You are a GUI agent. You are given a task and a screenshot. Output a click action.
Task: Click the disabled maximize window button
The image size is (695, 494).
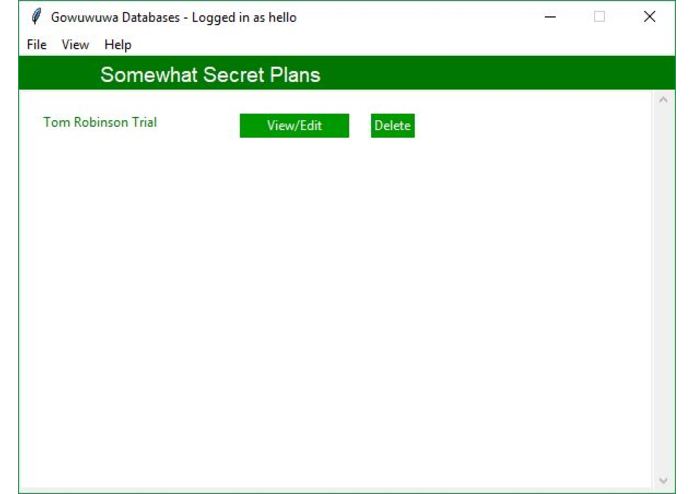[599, 17]
